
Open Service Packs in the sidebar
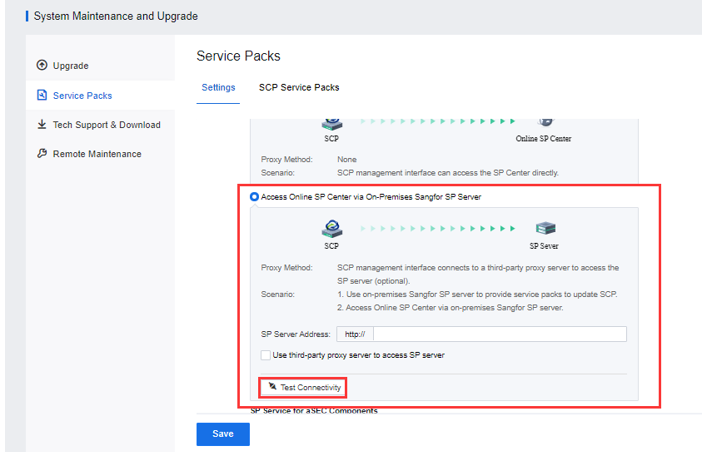point(100,95)
